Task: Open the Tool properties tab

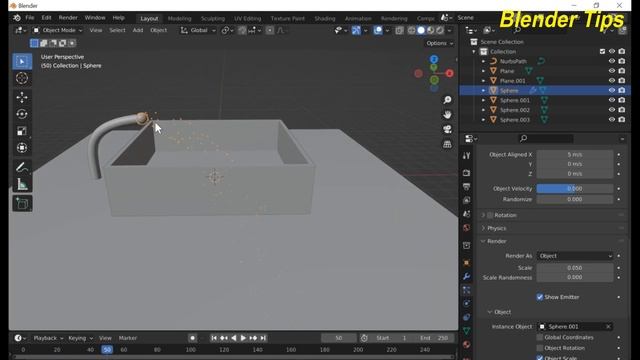Action: tap(467, 156)
